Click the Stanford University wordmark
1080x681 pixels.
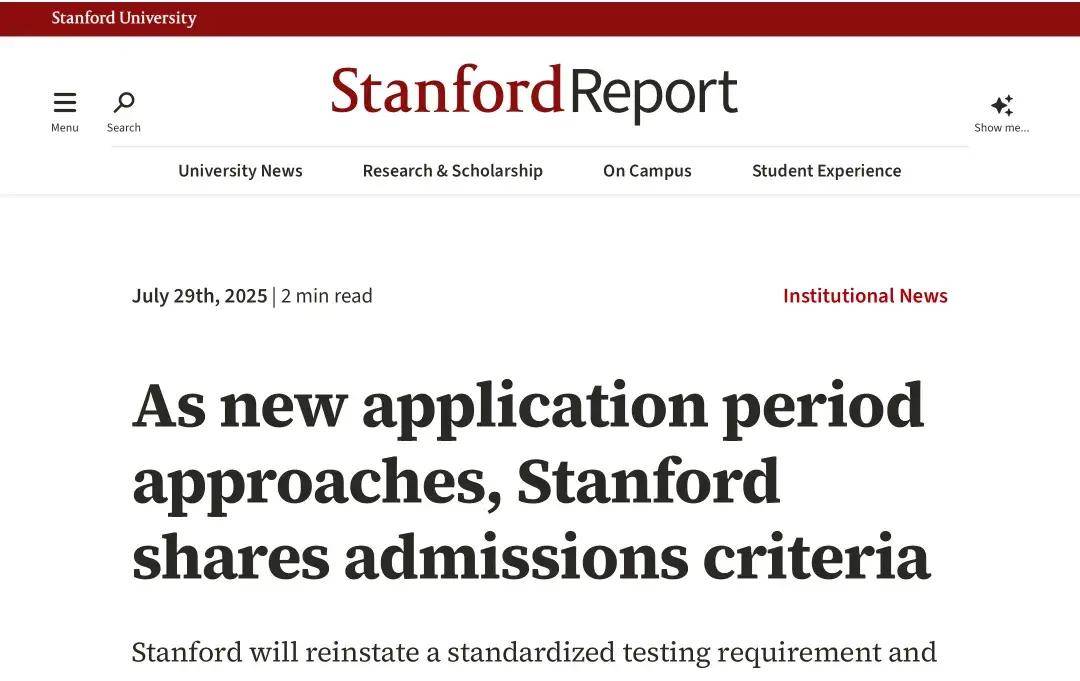tap(124, 18)
